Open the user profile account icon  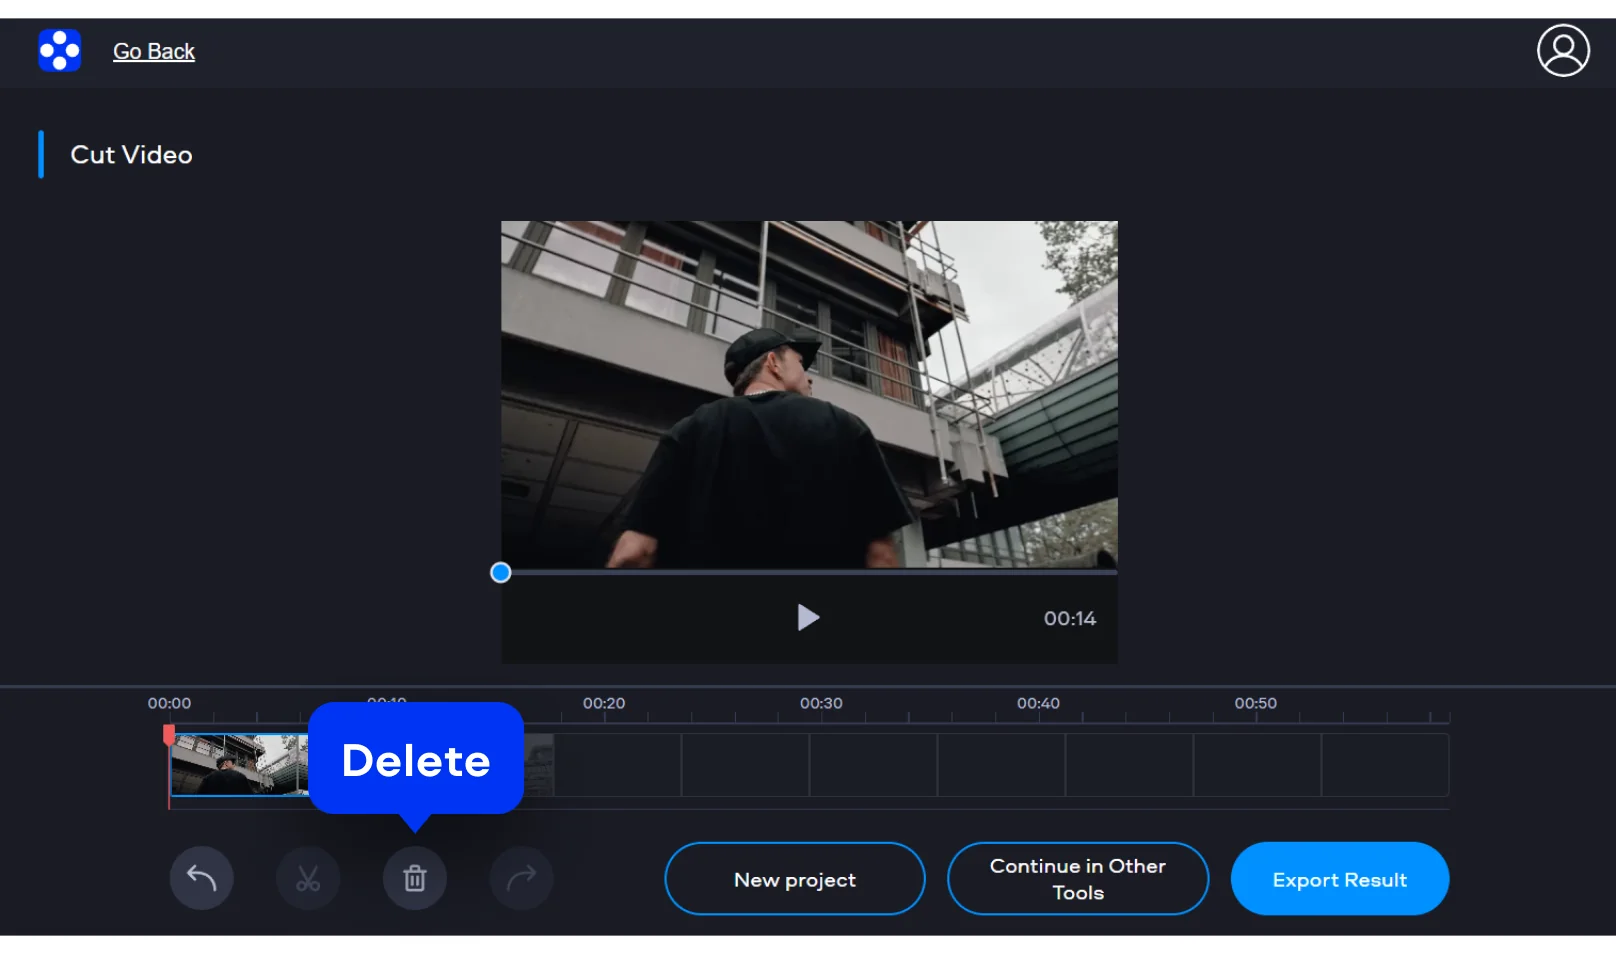[1563, 51]
